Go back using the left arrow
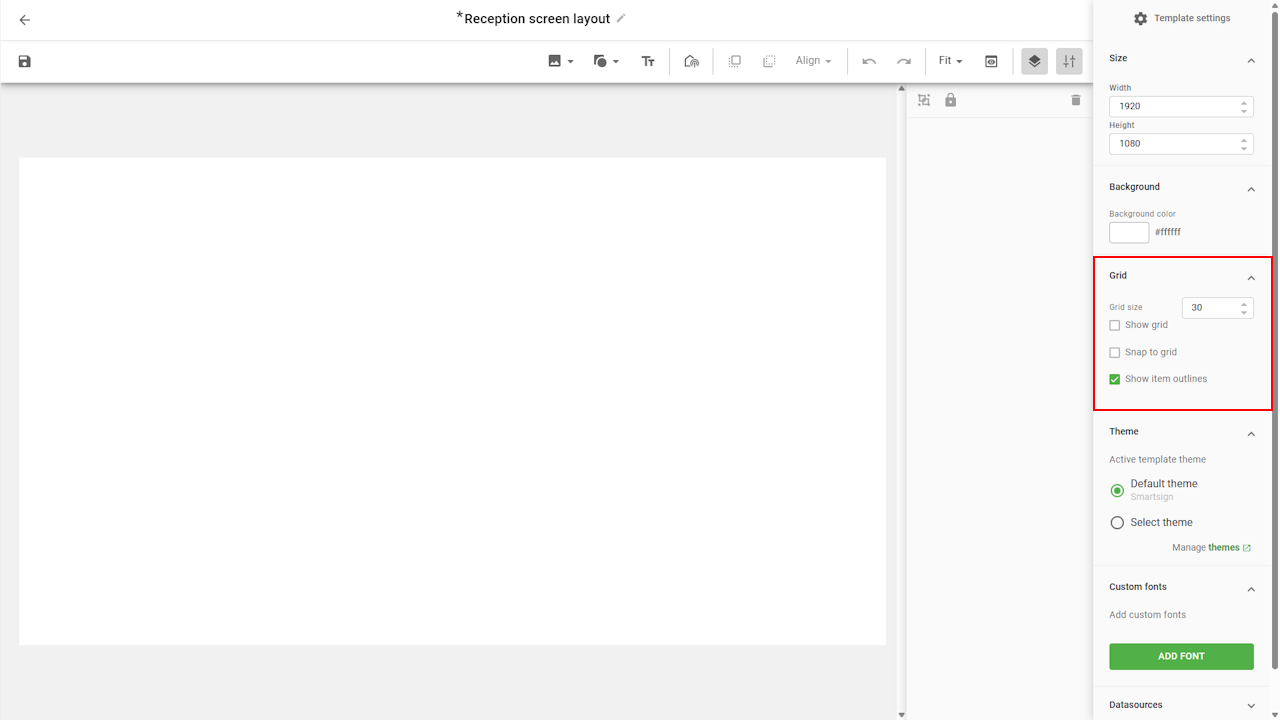Viewport: 1280px width, 720px height. click(x=25, y=20)
